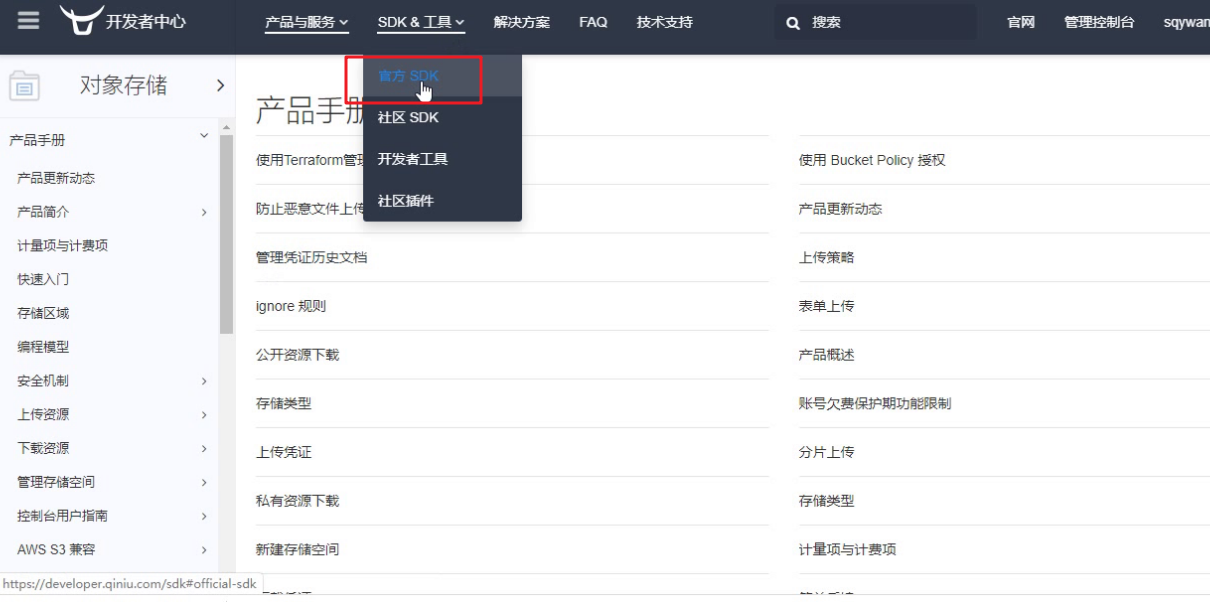Open 新建存储空间 article link
The height and width of the screenshot is (602, 1210).
pyautogui.click(x=297, y=549)
